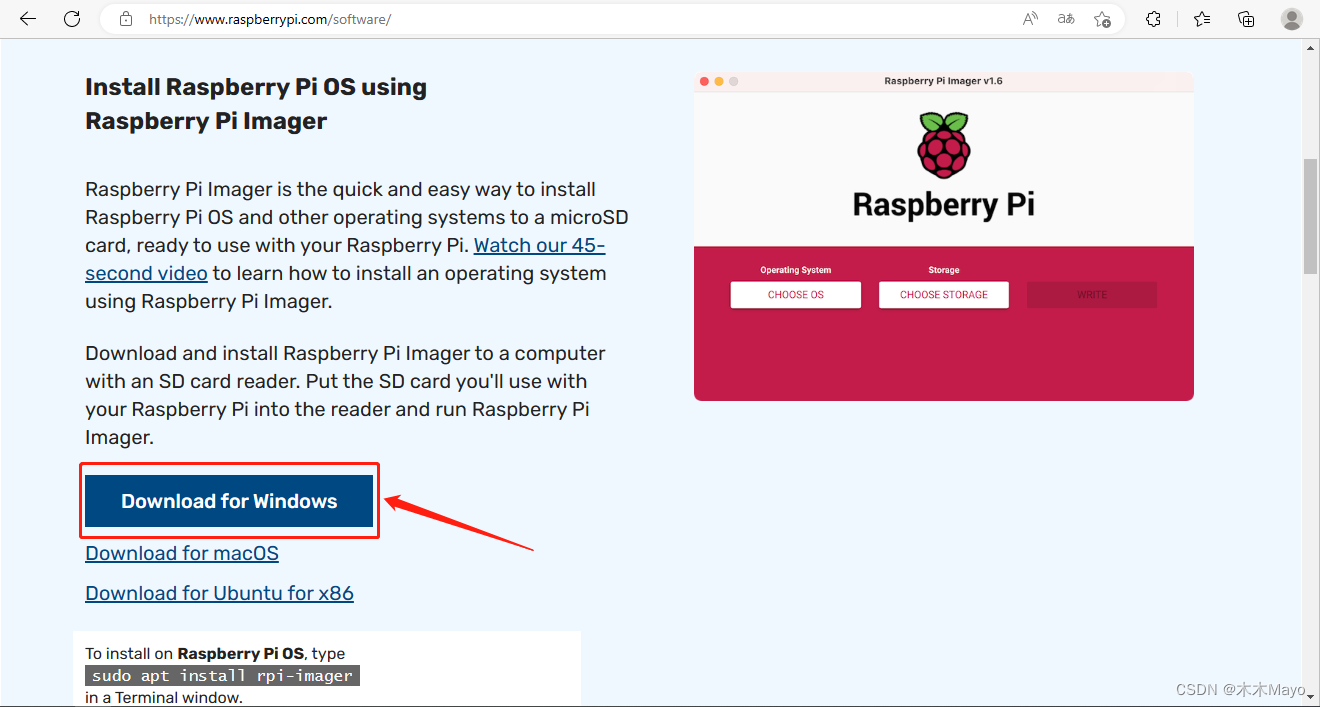Image resolution: width=1320 pixels, height=707 pixels.
Task: Click the scrollbar up arrow
Action: (x=1310, y=49)
